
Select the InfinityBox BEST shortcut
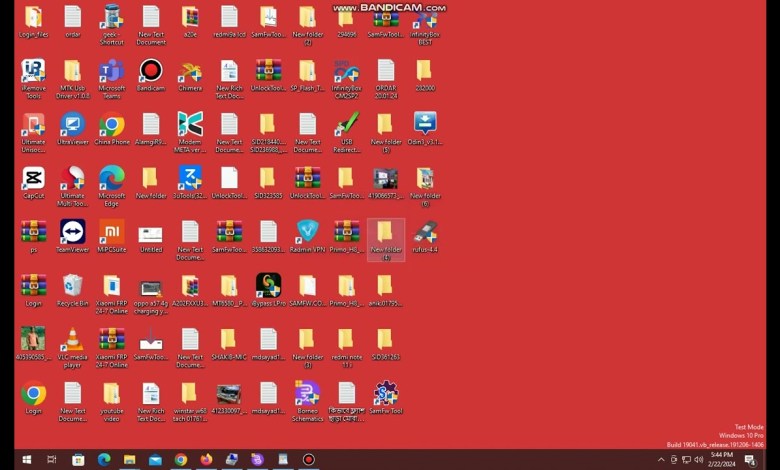click(425, 25)
